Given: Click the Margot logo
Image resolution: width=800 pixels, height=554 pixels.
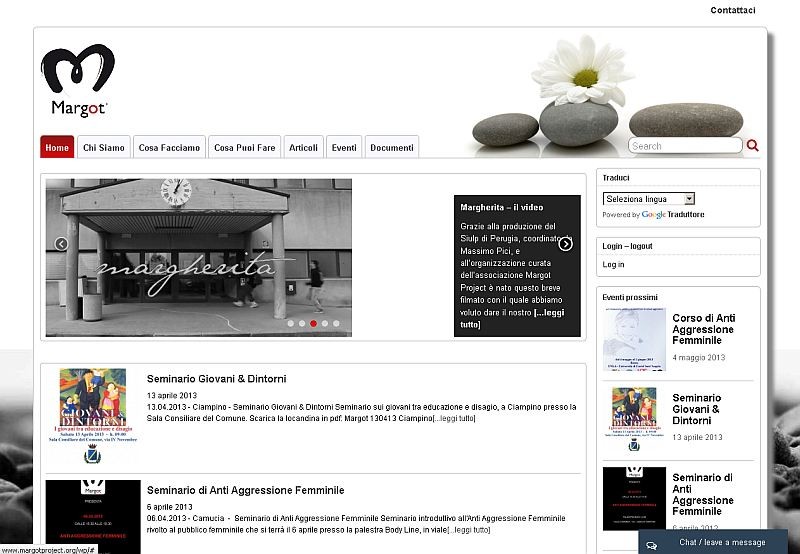Looking at the screenshot, I should pos(77,82).
